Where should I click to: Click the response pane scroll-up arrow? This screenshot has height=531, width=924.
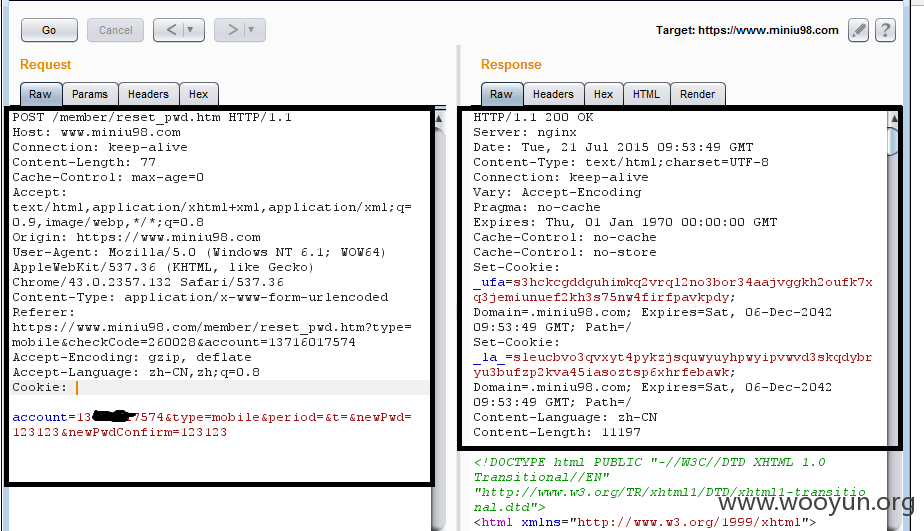click(893, 118)
